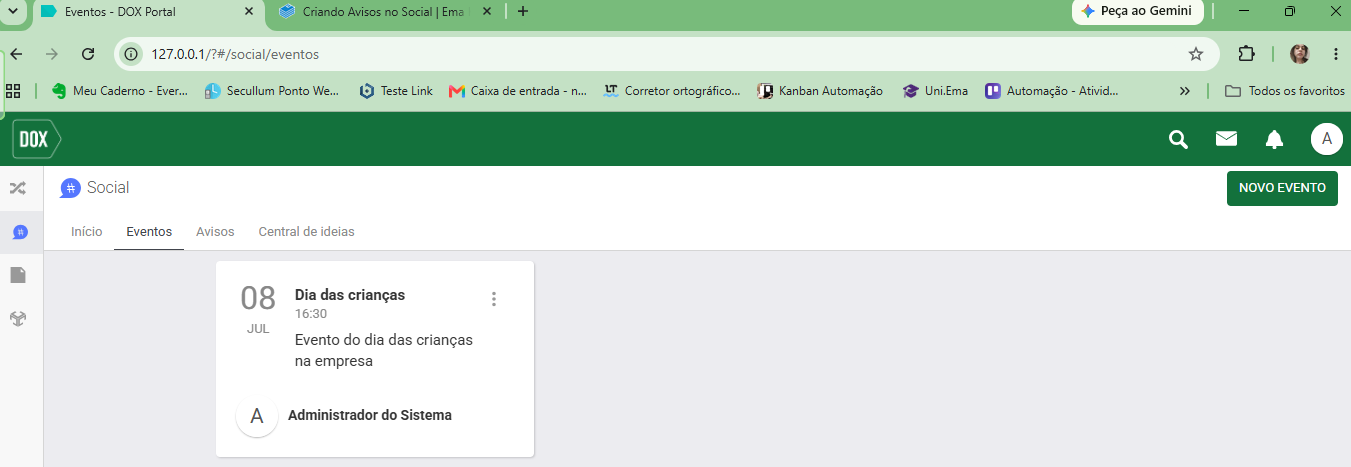Open the cubes sidebar icon
The width and height of the screenshot is (1351, 467).
pyautogui.click(x=18, y=319)
